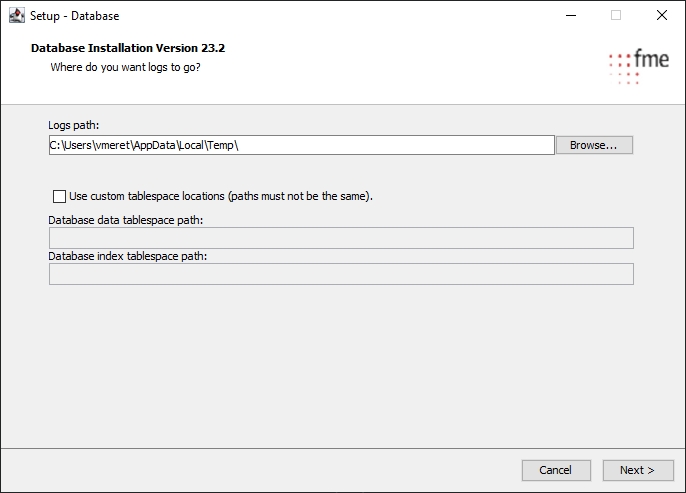This screenshot has width=686, height=493.
Task: Proceed with the Next > button
Action: tap(637, 470)
